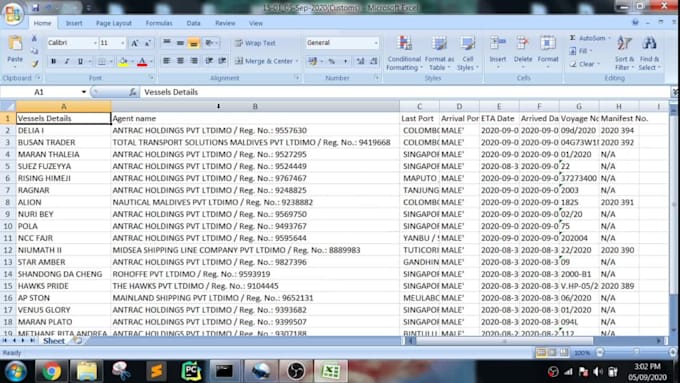The image size is (680, 383).
Task: Toggle the highlighted Bottom Align button
Action: pyautogui.click(x=194, y=43)
